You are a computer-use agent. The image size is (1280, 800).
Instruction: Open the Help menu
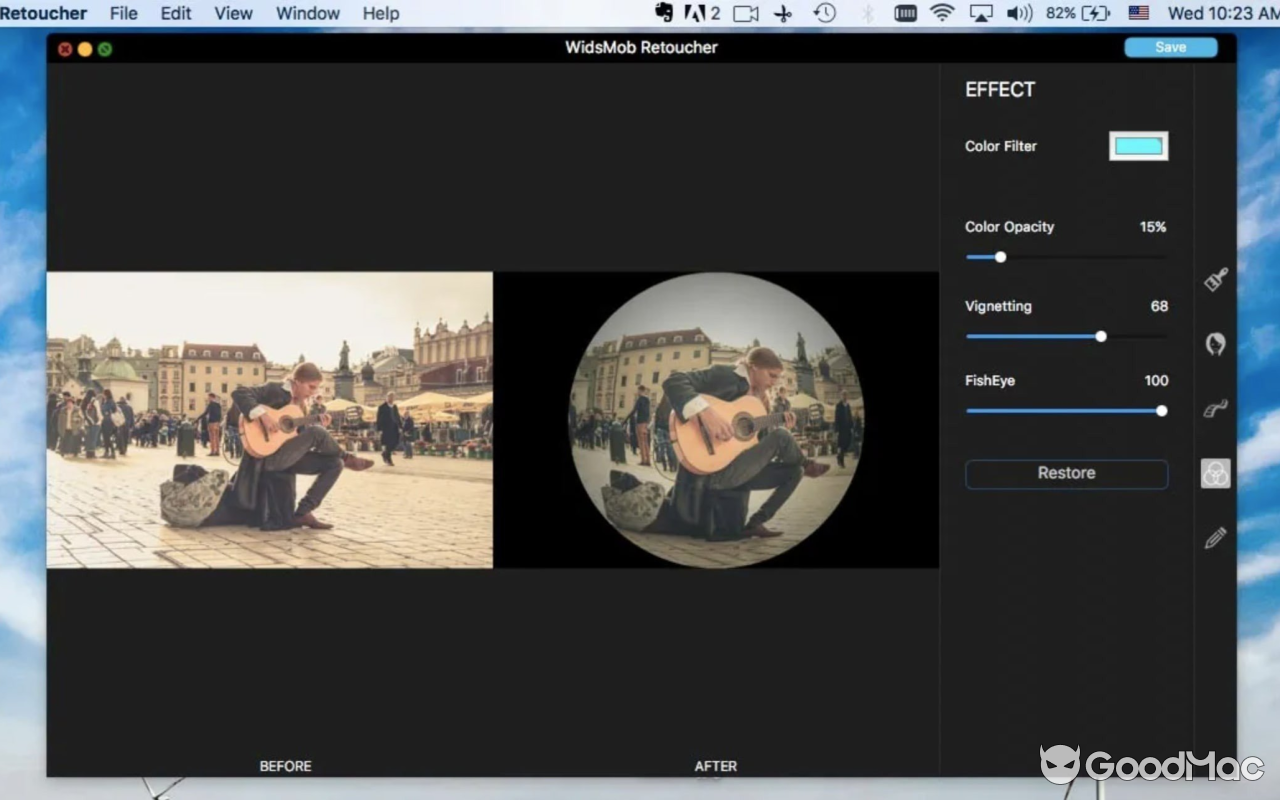380,13
